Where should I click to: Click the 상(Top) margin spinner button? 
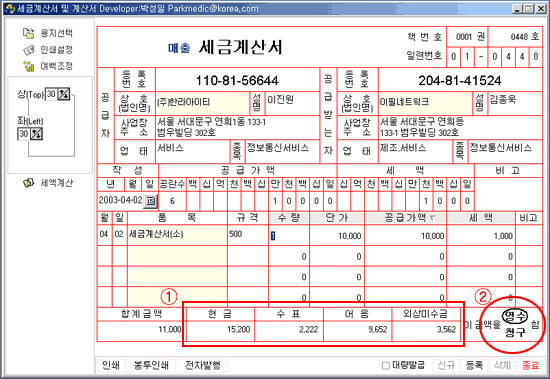coord(63,94)
